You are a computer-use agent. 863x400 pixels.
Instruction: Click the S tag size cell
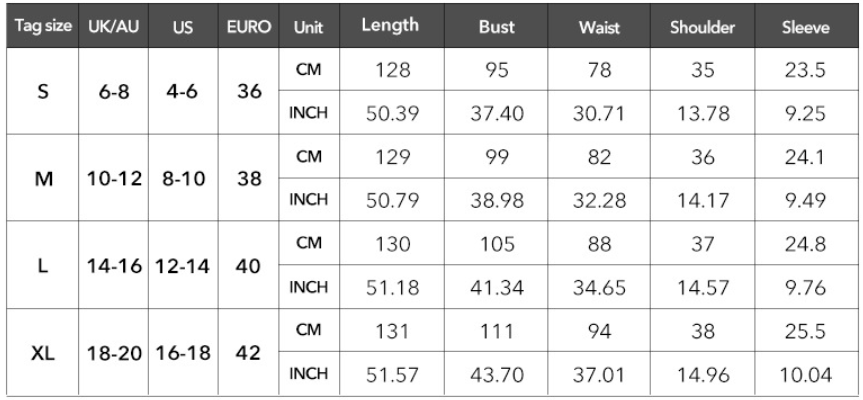click(43, 91)
